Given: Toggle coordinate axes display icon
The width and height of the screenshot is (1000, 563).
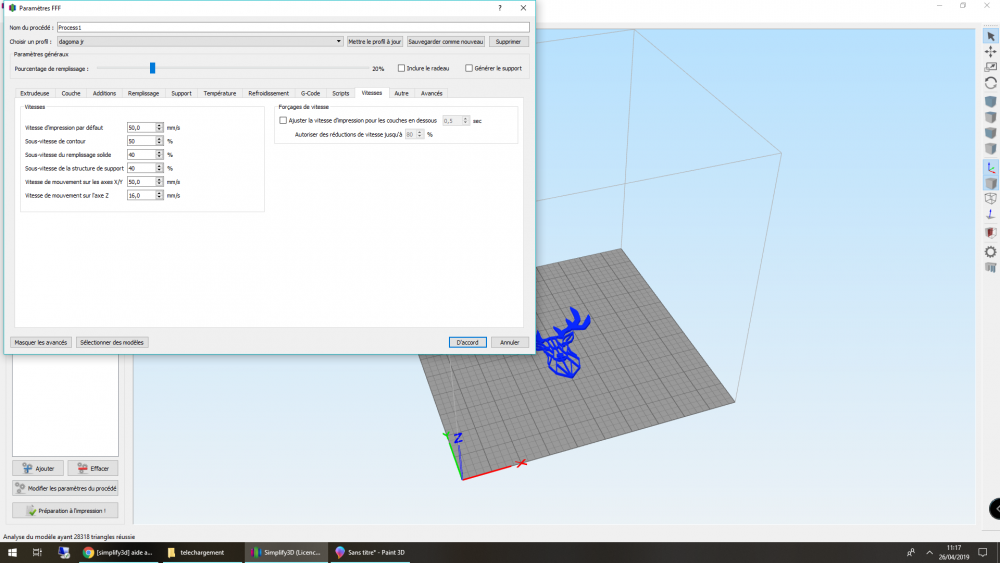Looking at the screenshot, I should (990, 168).
